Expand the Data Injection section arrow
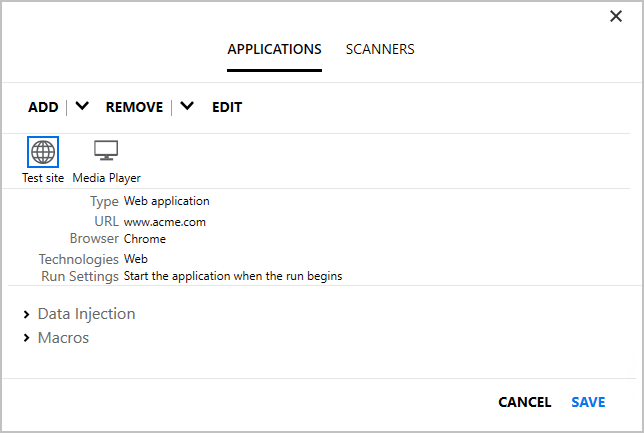644x433 pixels. click(26, 314)
